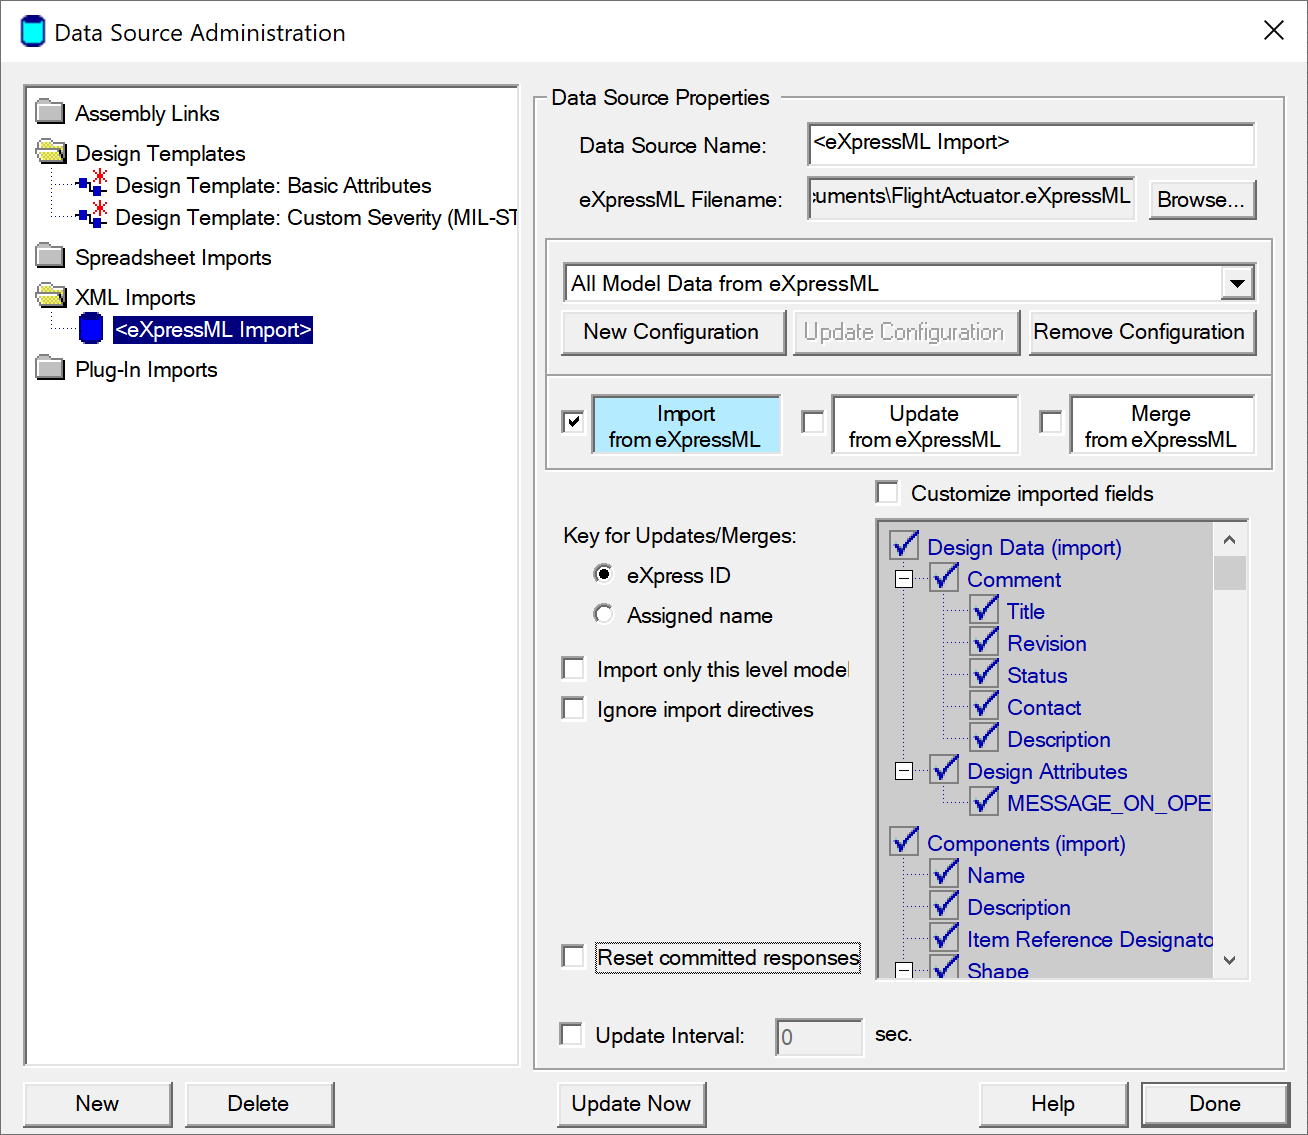
Task: Click the Design Templates open folder icon
Action: (x=51, y=152)
